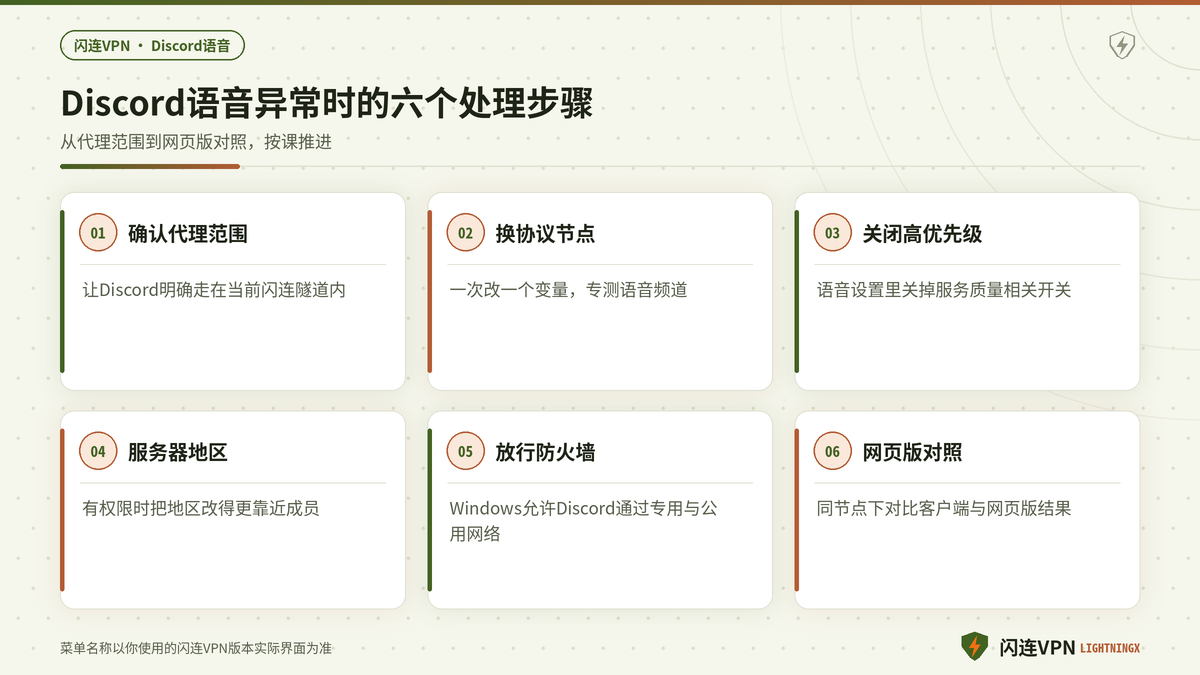The image size is (1200, 675).
Task: Click the main title Discord语音异常时的六个处理步骤
Action: 327,104
